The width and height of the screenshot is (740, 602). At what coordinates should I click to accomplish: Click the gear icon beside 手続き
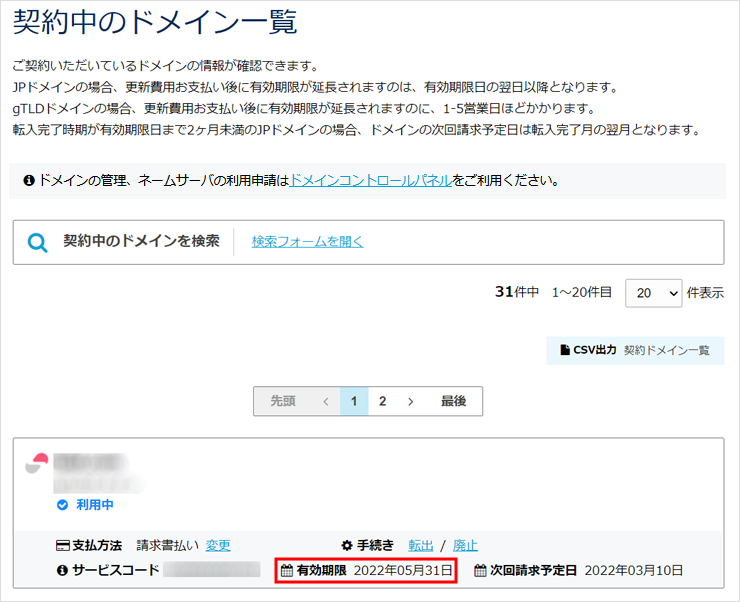coord(347,545)
